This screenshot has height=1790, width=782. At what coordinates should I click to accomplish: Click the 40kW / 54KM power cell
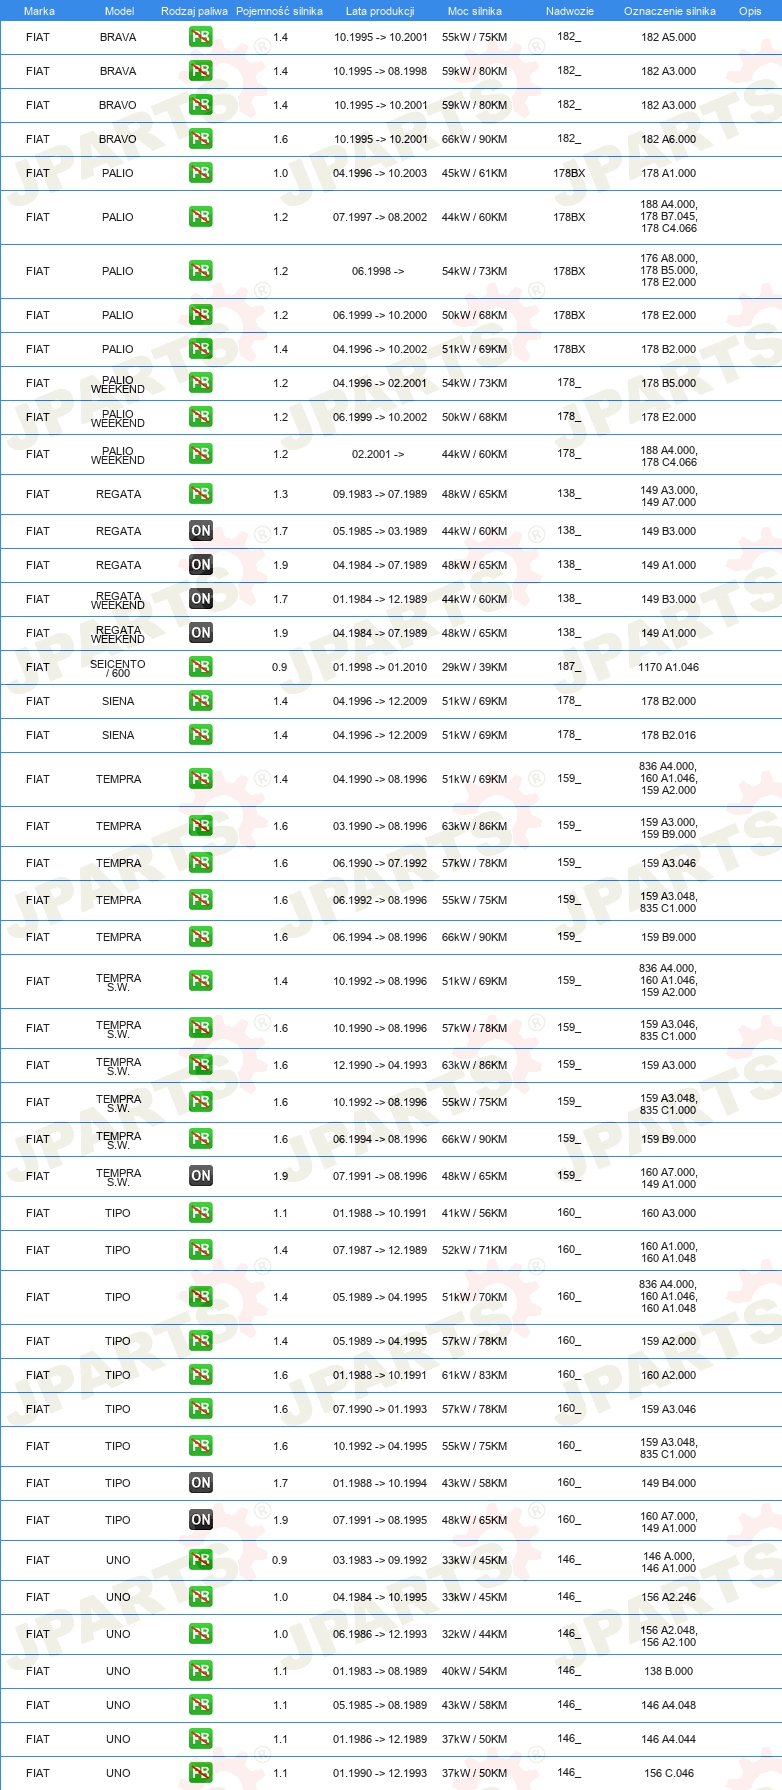coord(475,1671)
